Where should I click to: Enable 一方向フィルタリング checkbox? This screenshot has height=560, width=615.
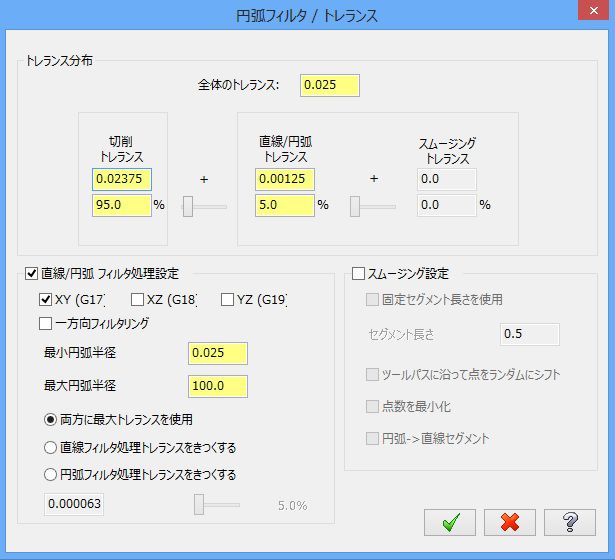pyautogui.click(x=45, y=324)
